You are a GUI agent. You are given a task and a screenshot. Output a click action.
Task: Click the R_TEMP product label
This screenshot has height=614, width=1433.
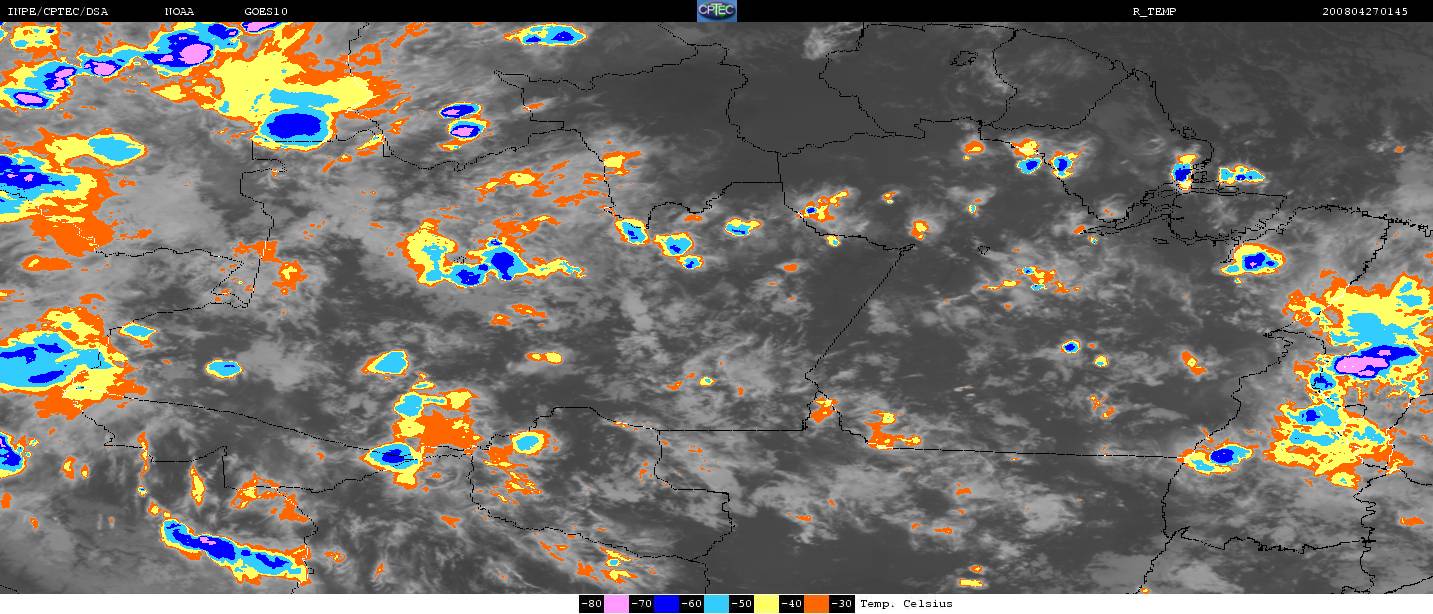[1153, 12]
